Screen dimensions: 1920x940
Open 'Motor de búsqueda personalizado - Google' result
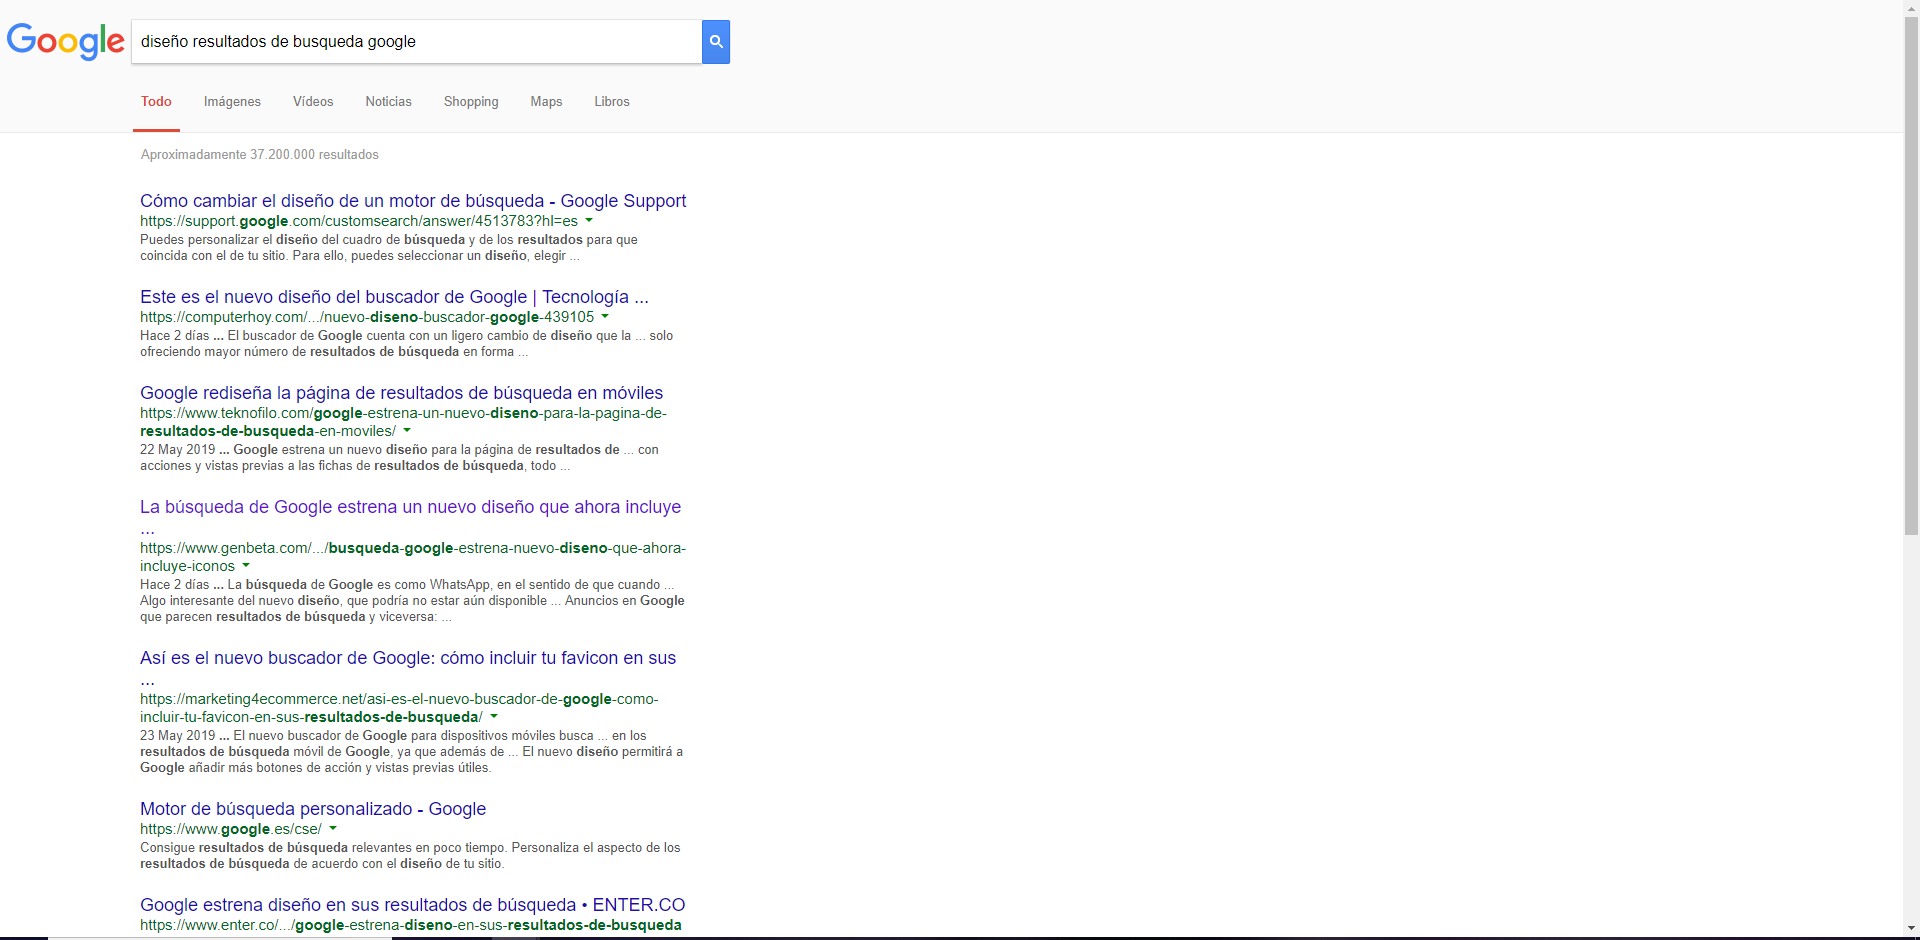coord(313,809)
